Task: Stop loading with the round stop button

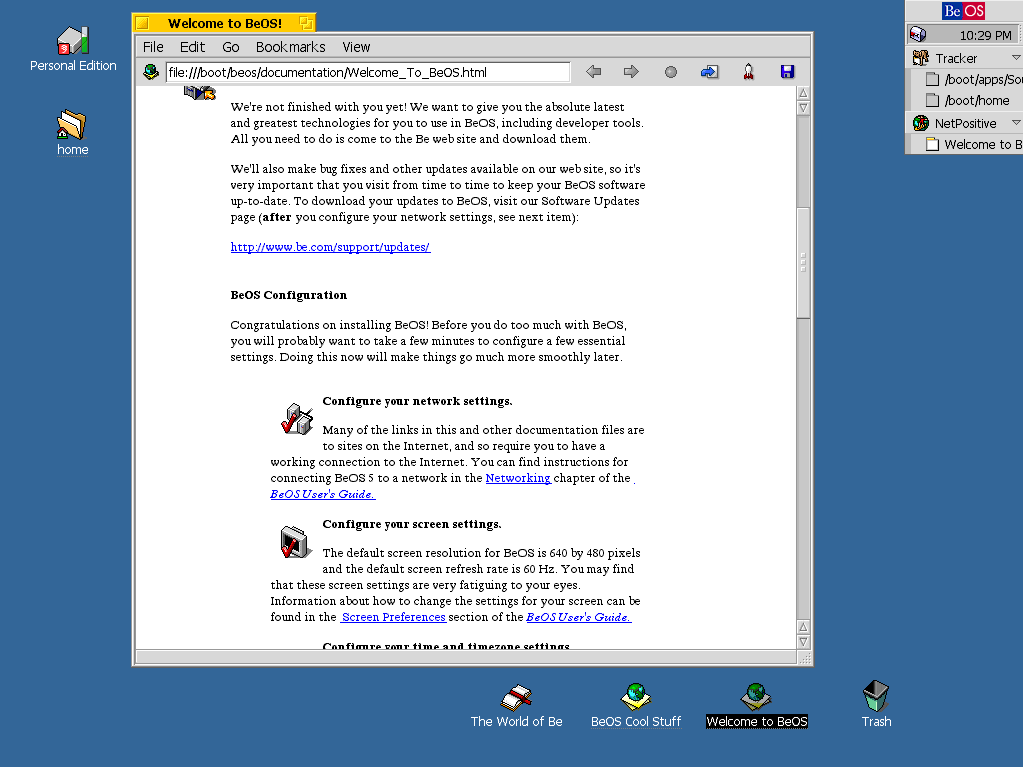Action: pos(671,72)
